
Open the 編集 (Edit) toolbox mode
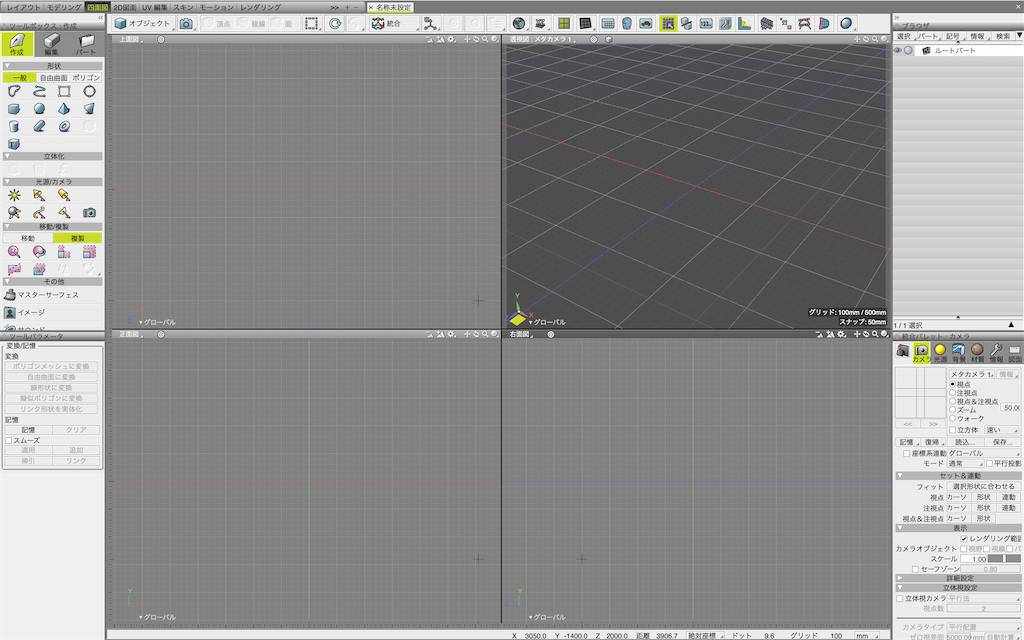click(52, 44)
